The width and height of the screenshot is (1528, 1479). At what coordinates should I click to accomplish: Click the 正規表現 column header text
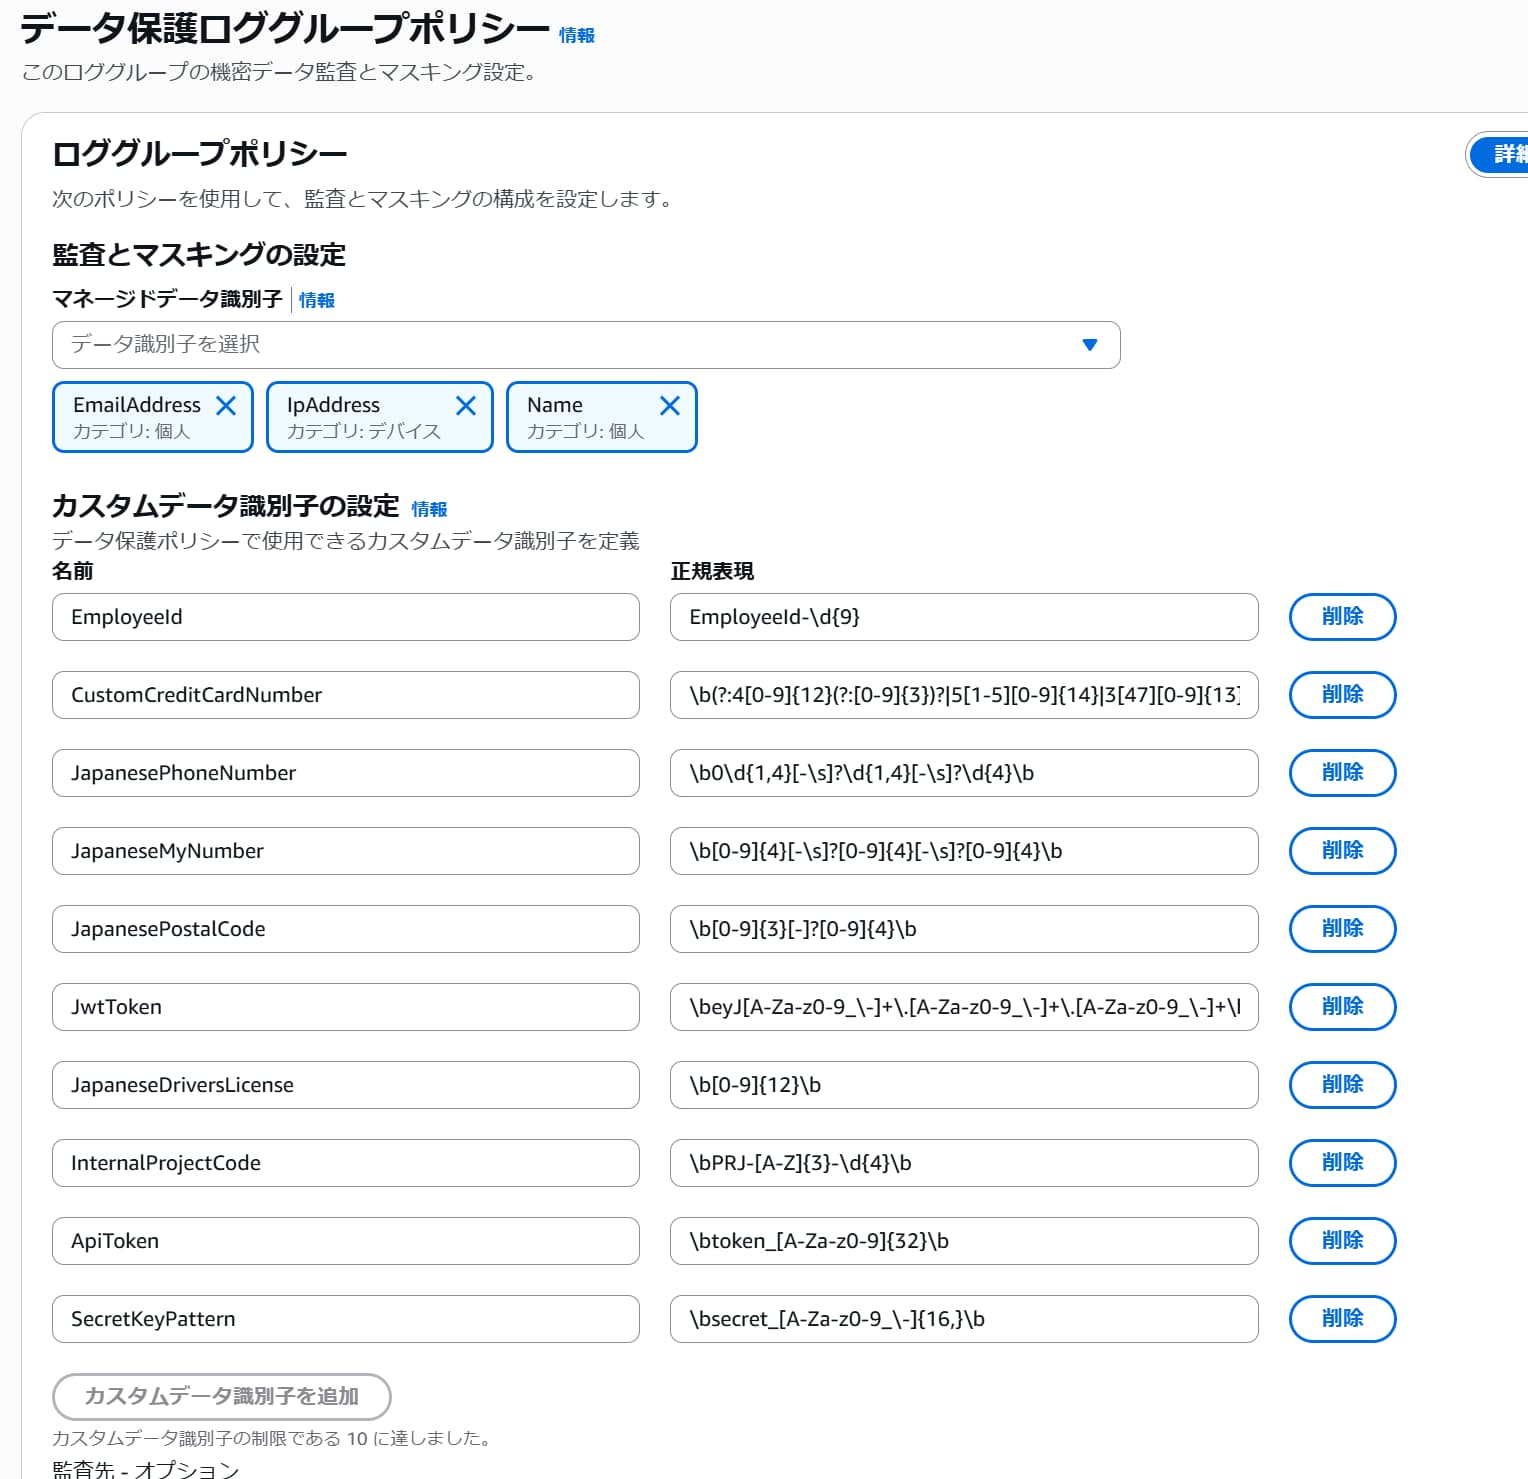pos(712,571)
